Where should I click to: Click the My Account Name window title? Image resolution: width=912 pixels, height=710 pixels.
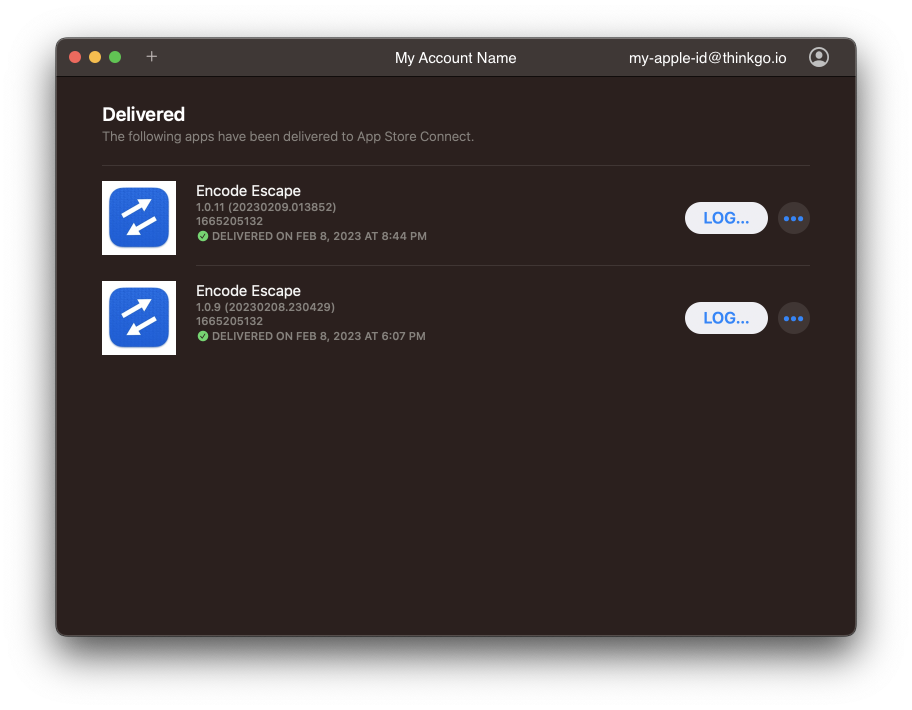pyautogui.click(x=455, y=58)
